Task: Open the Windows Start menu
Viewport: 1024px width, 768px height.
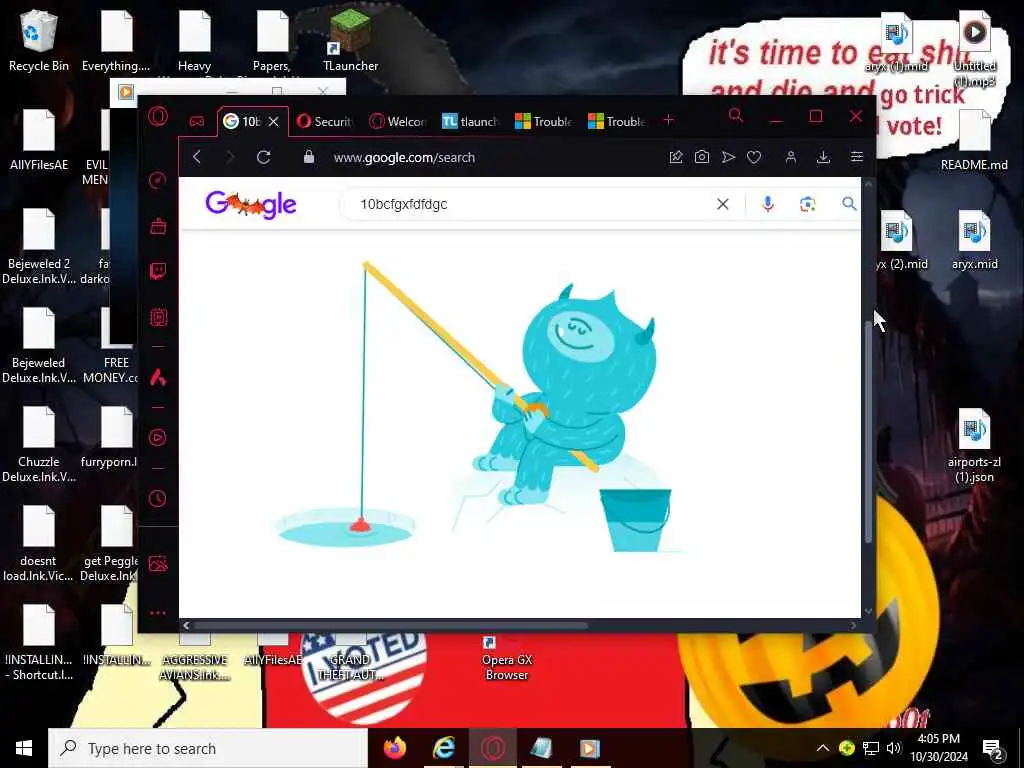Action: (x=24, y=748)
